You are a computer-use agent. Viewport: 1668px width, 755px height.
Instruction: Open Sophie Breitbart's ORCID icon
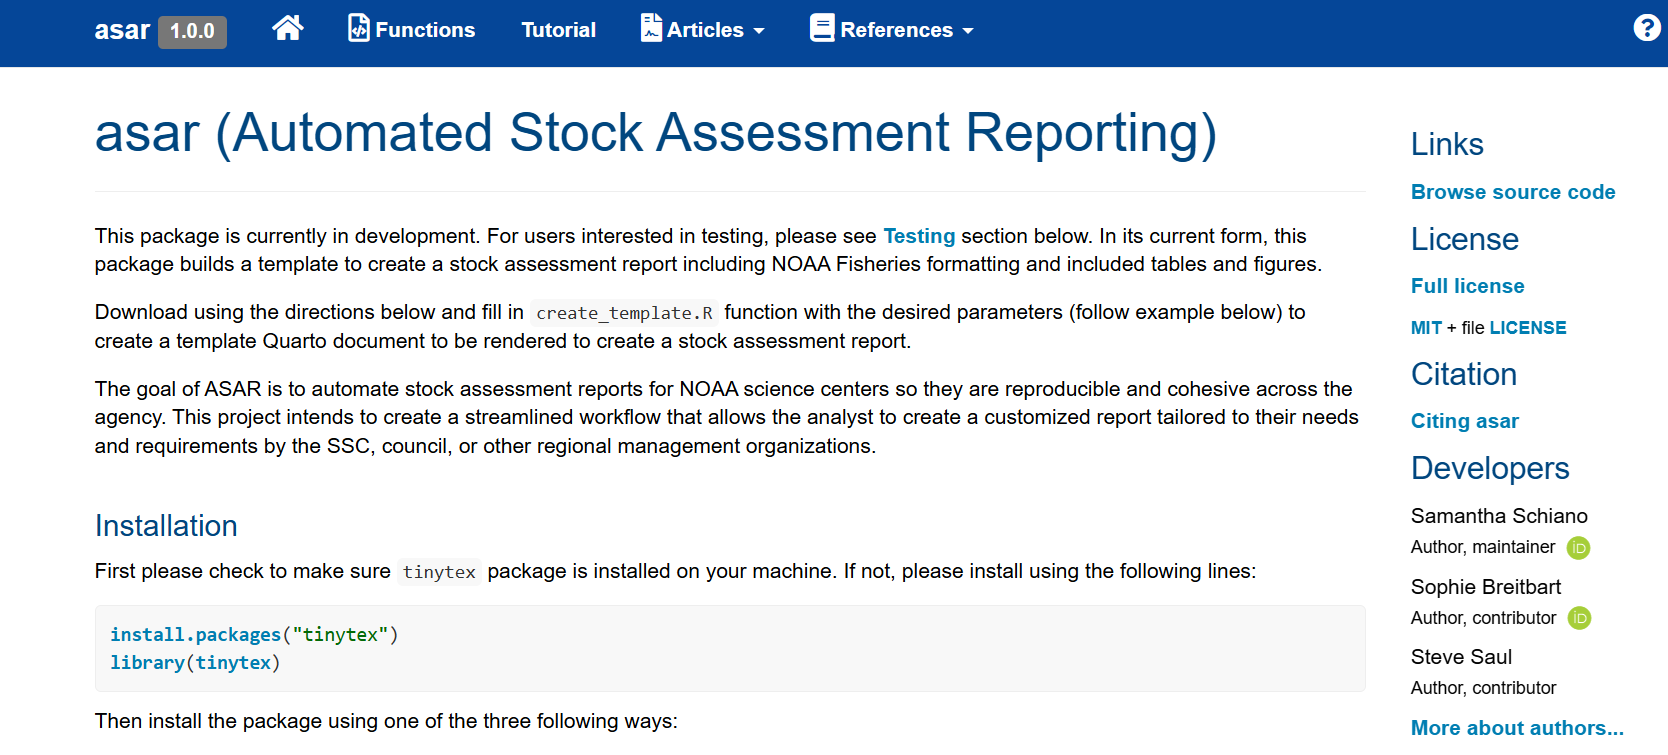pos(1579,618)
